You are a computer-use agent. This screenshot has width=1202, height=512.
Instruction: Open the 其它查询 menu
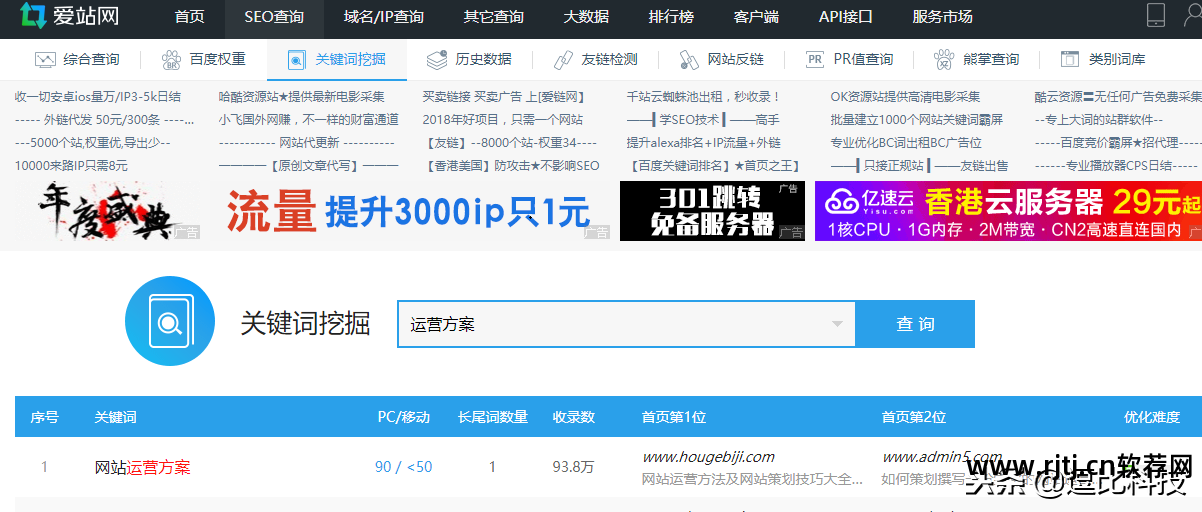point(493,17)
